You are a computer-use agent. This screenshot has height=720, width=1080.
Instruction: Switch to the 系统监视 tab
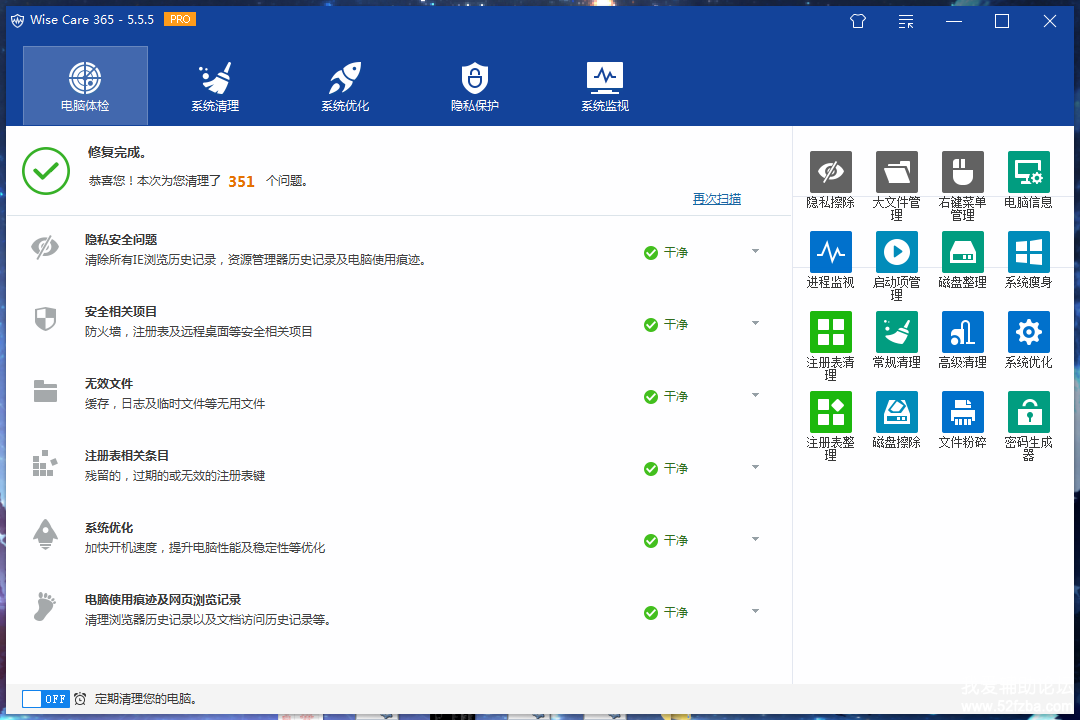pyautogui.click(x=605, y=85)
